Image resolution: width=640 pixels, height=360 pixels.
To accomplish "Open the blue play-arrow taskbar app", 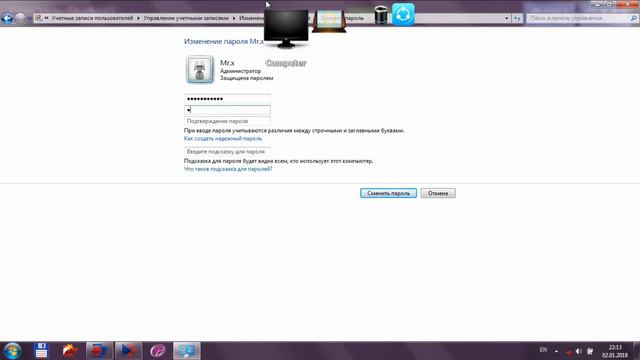I will (x=129, y=351).
